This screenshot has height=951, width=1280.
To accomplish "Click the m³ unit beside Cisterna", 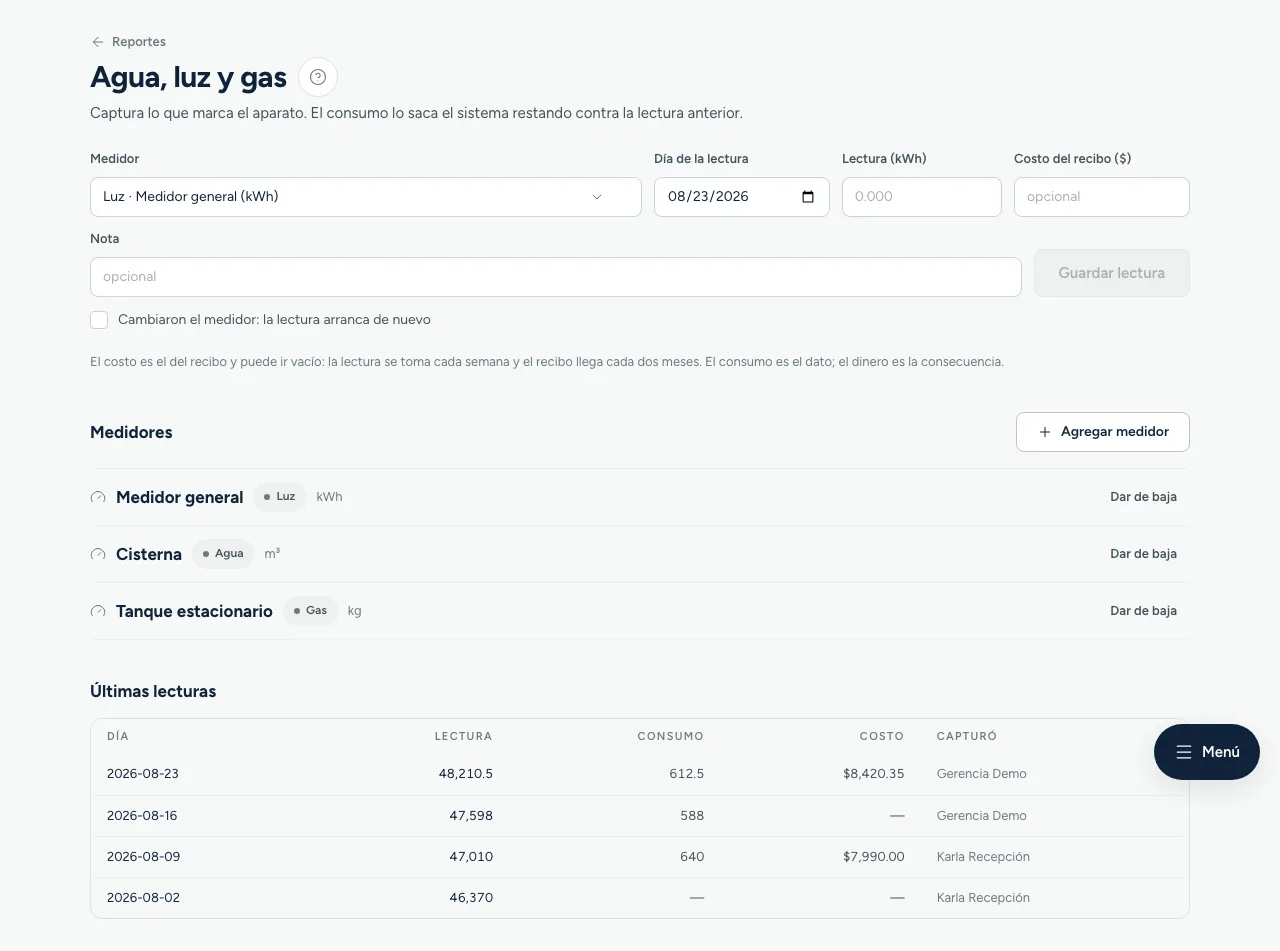I will pos(272,554).
